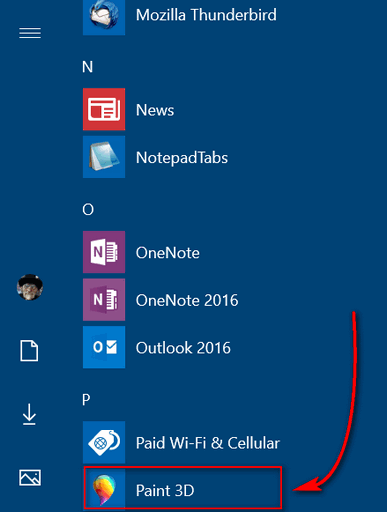
Task: Jump to letter P section header
Action: 86,399
